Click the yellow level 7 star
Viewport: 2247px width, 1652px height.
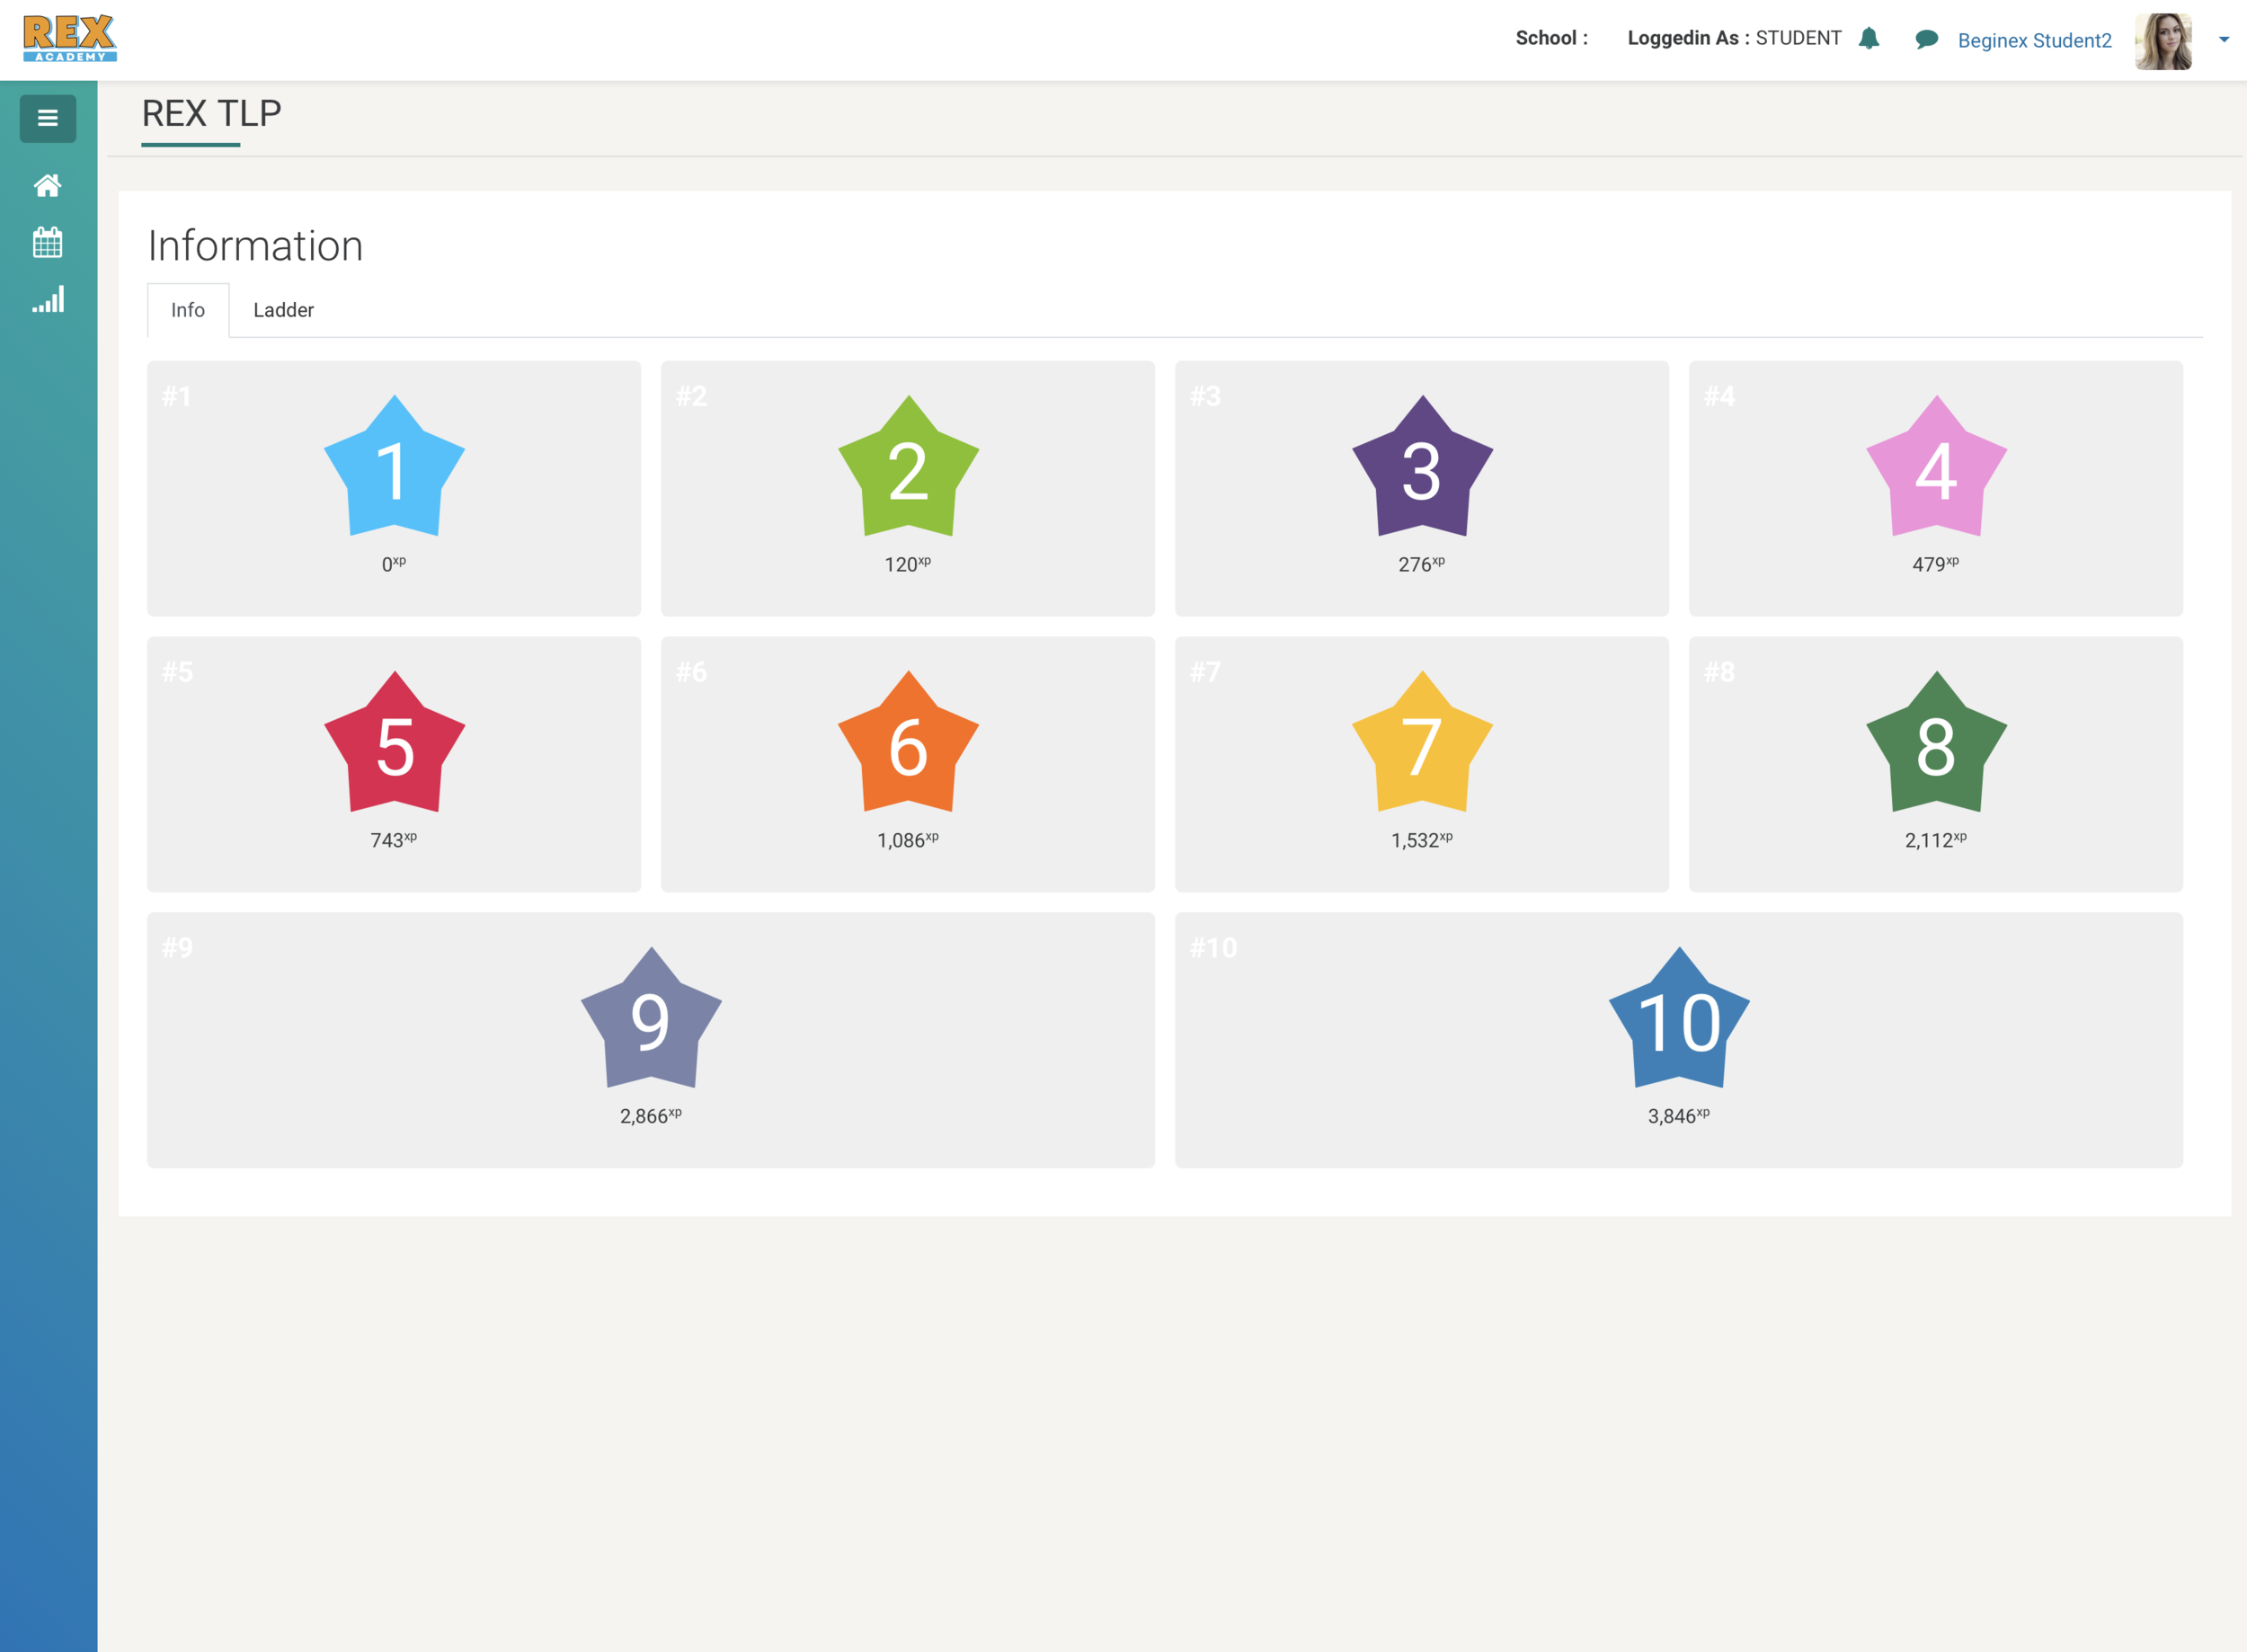(x=1421, y=744)
